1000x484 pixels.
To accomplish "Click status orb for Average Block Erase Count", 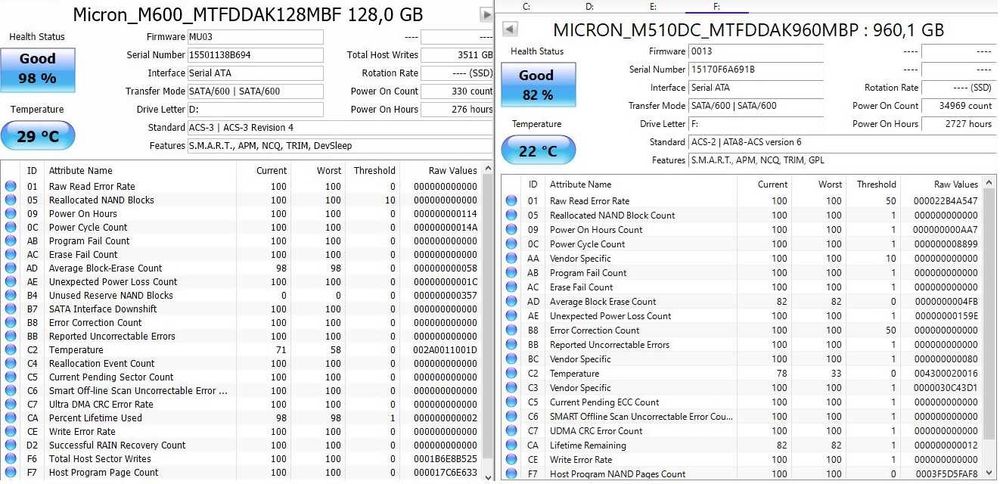I will pos(511,302).
